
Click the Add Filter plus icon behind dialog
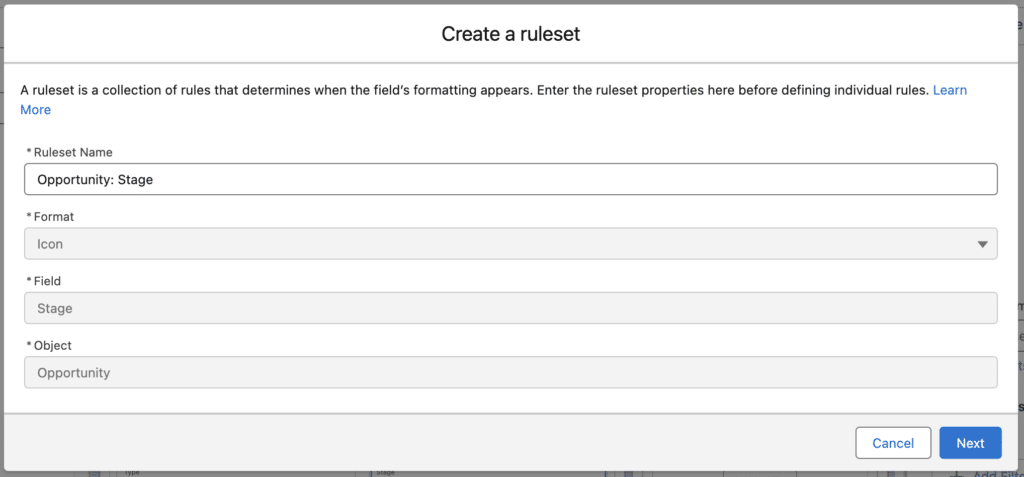point(957,474)
